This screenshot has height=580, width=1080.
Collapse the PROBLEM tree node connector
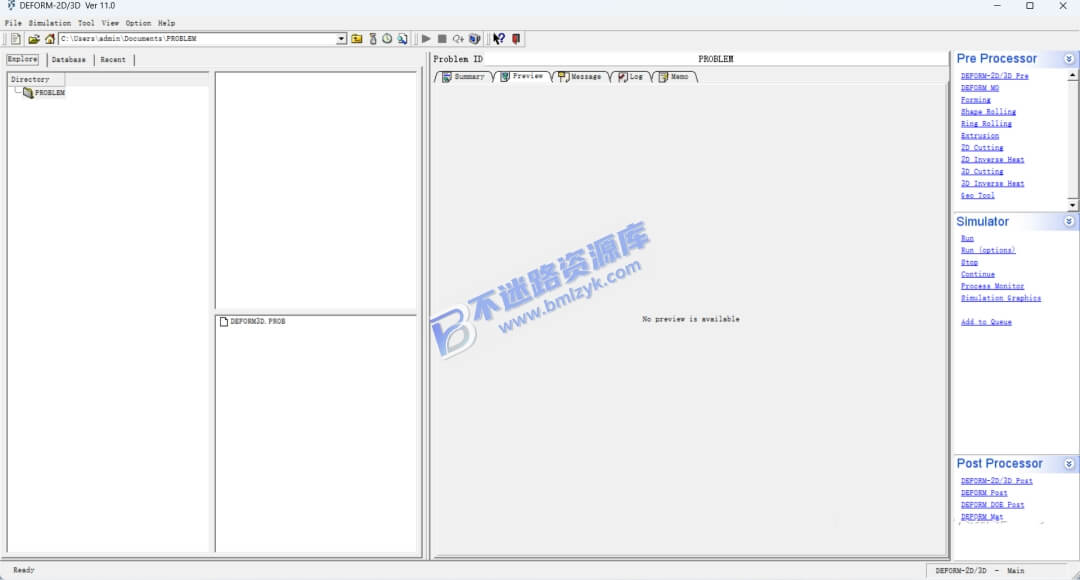click(18, 90)
